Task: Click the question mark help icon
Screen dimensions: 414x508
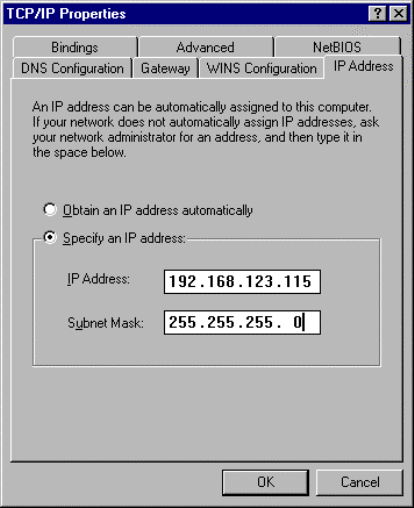Action: pyautogui.click(x=377, y=14)
